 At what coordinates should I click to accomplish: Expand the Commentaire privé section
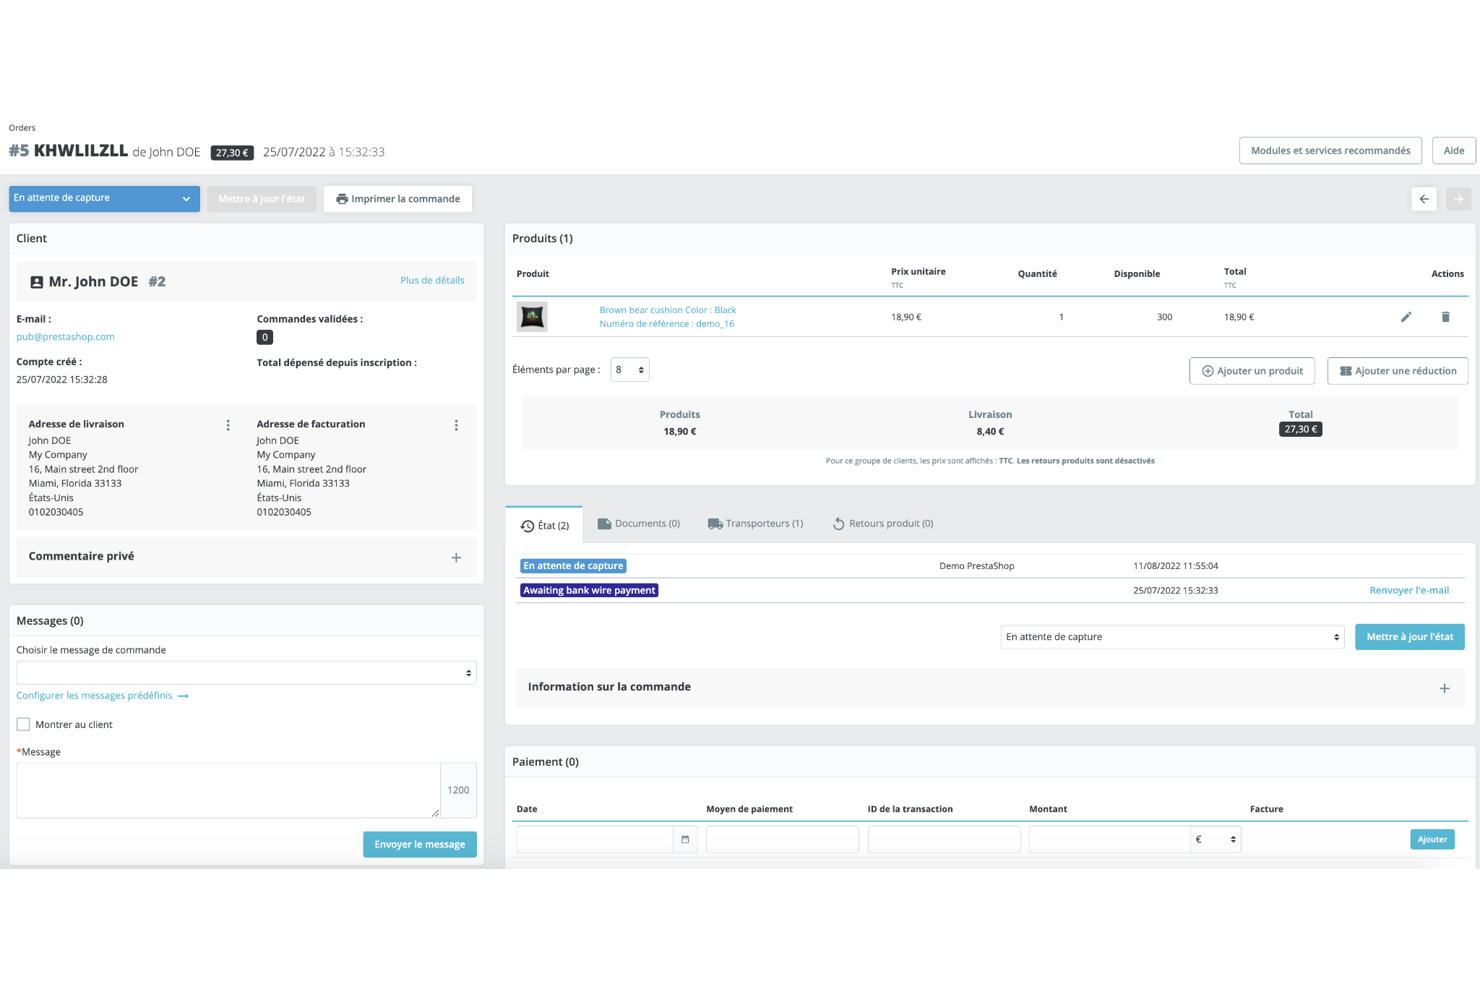[456, 557]
